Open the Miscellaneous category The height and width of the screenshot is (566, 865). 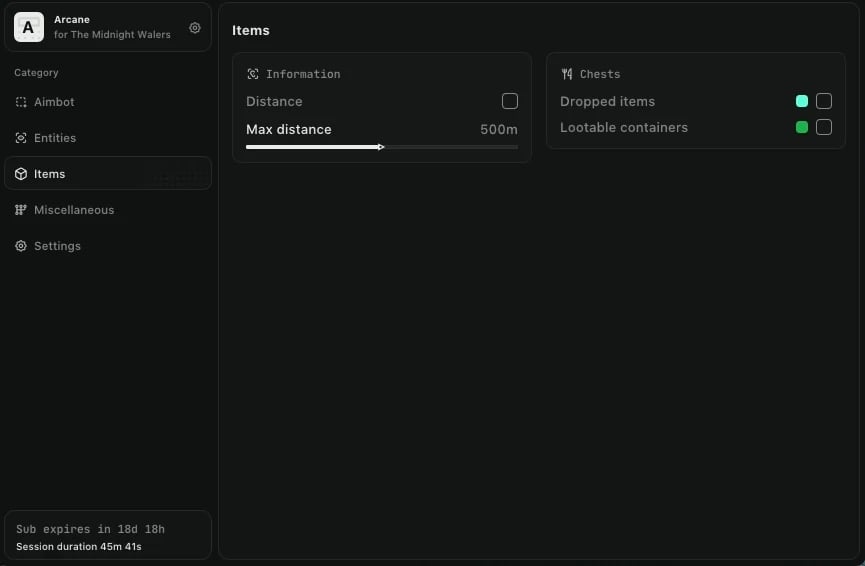coord(108,210)
